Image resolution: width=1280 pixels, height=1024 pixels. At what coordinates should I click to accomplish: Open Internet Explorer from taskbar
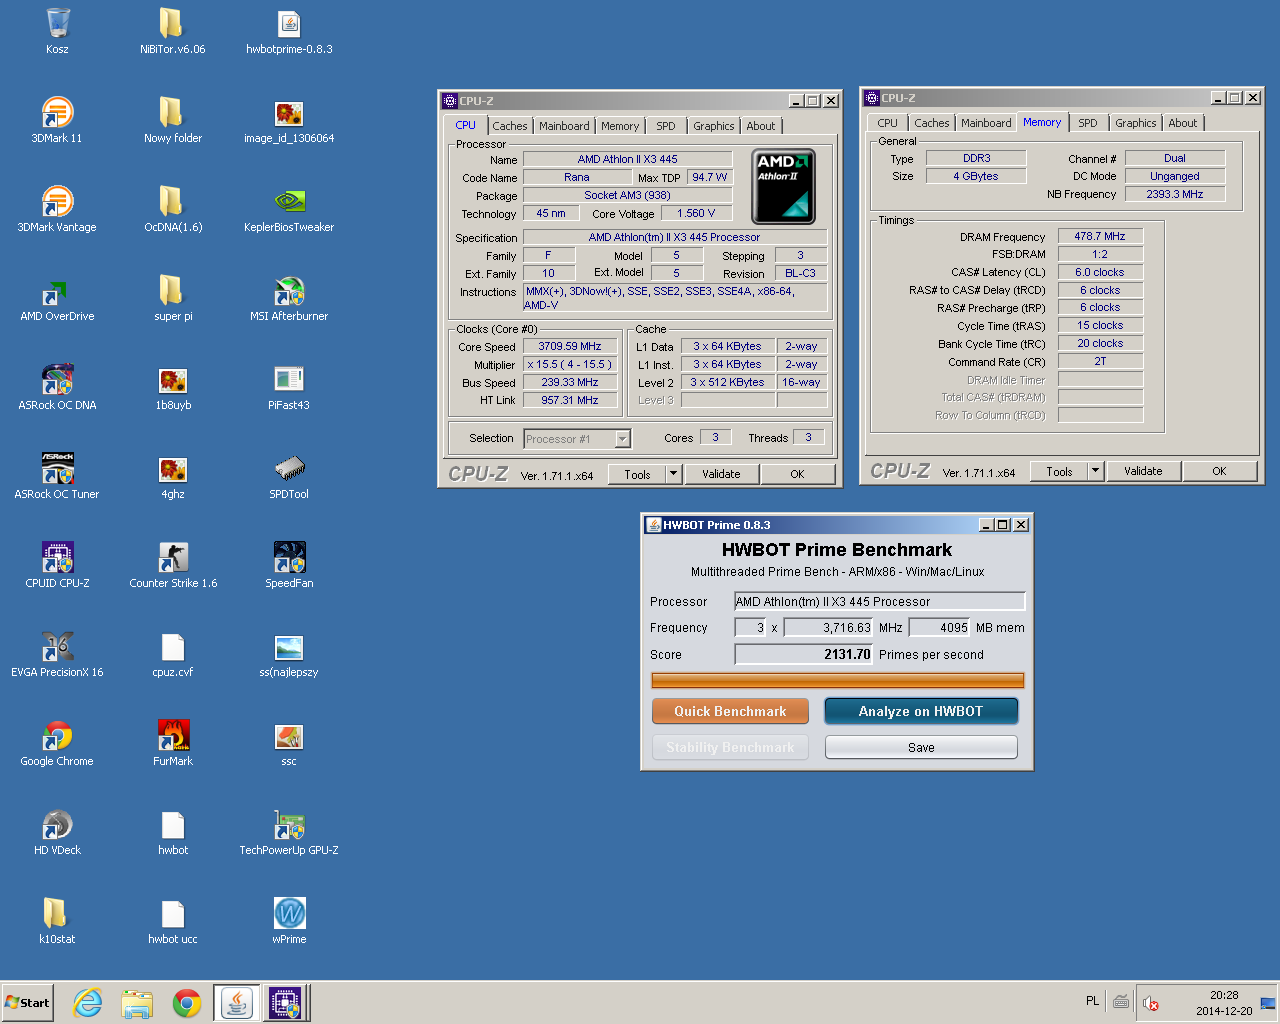pos(88,1003)
